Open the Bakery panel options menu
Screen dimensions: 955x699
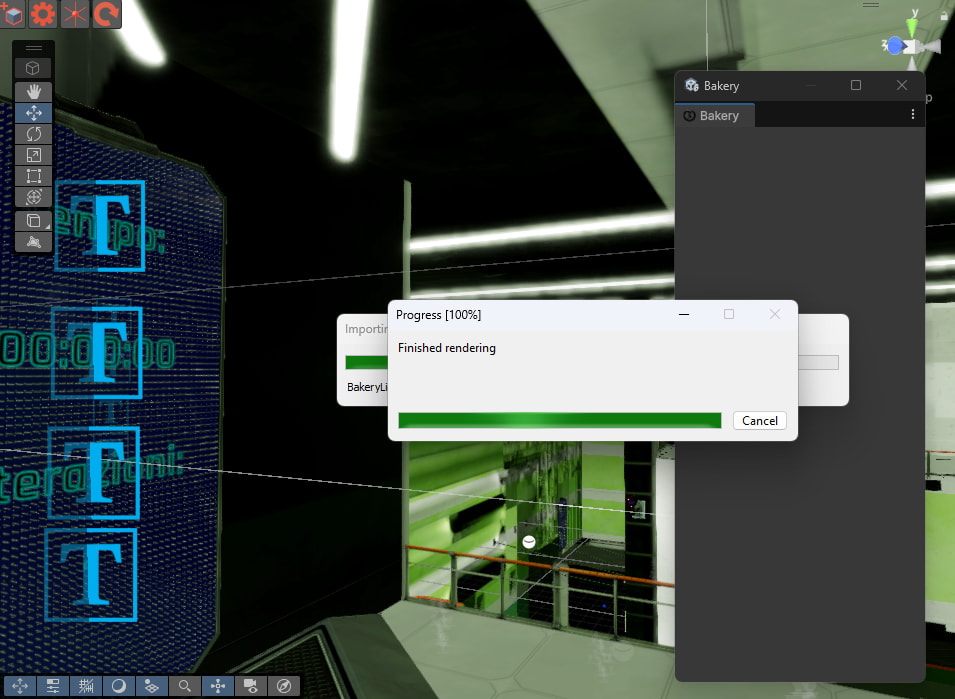[x=912, y=114]
